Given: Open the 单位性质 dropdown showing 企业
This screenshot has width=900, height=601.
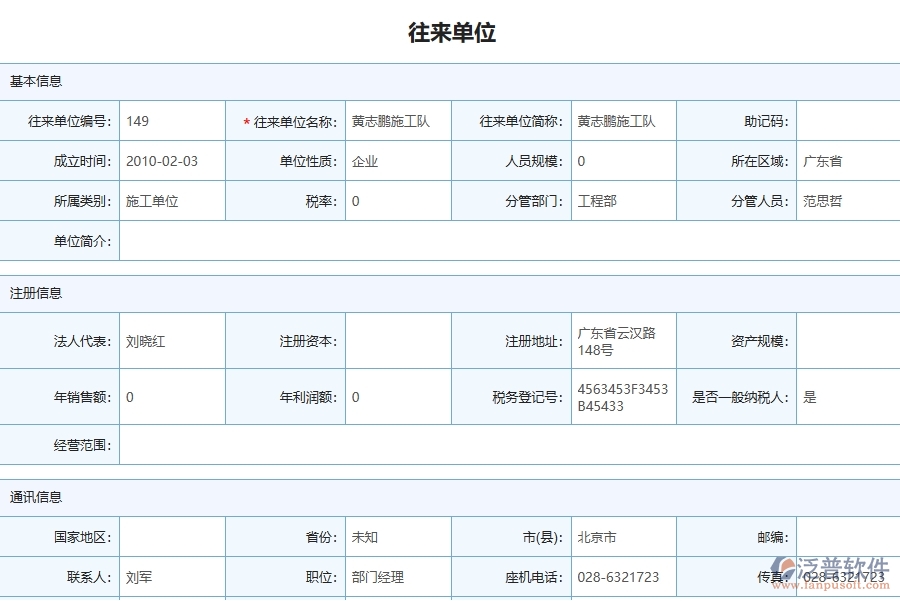Looking at the screenshot, I should (395, 160).
